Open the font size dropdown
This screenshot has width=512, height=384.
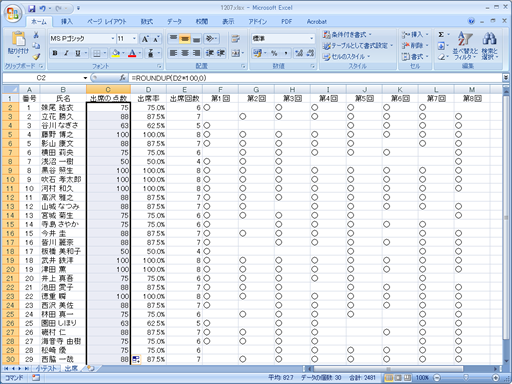(x=134, y=39)
